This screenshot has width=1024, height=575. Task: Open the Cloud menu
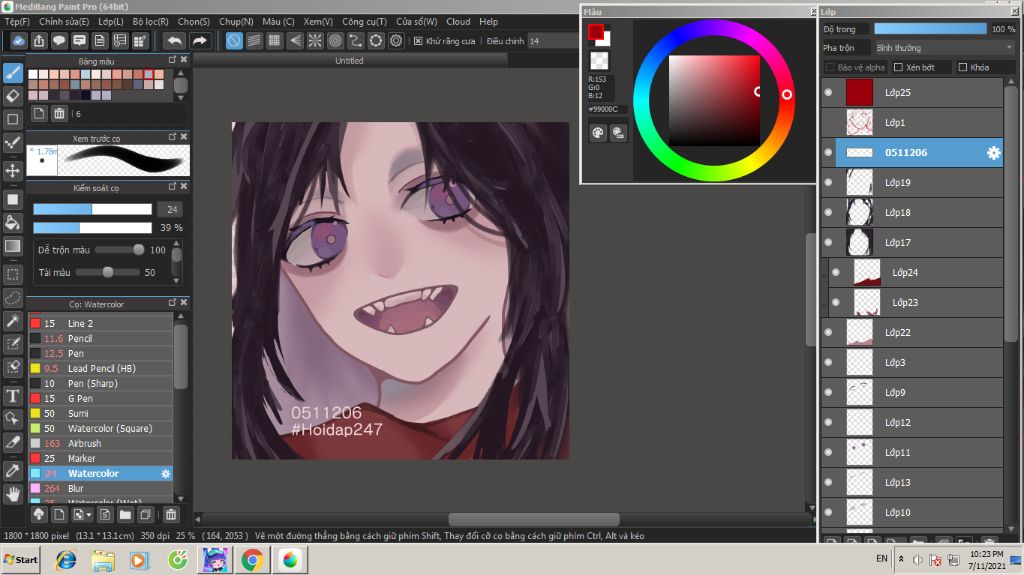click(x=458, y=22)
